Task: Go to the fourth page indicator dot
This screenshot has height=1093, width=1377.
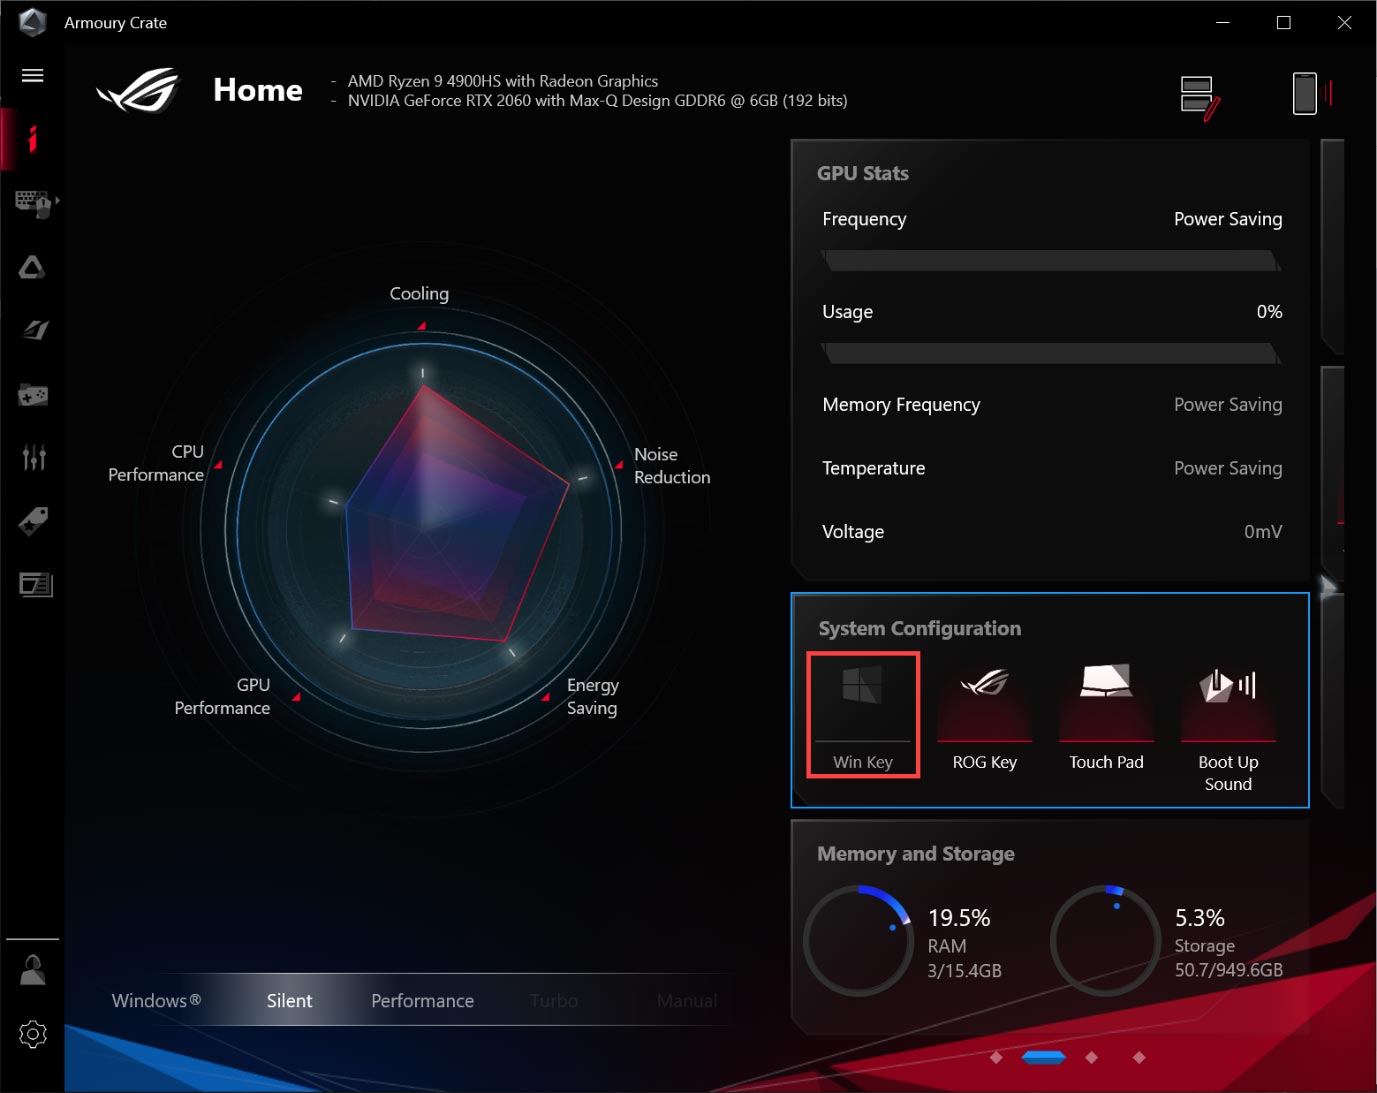Action: pos(1139,1057)
